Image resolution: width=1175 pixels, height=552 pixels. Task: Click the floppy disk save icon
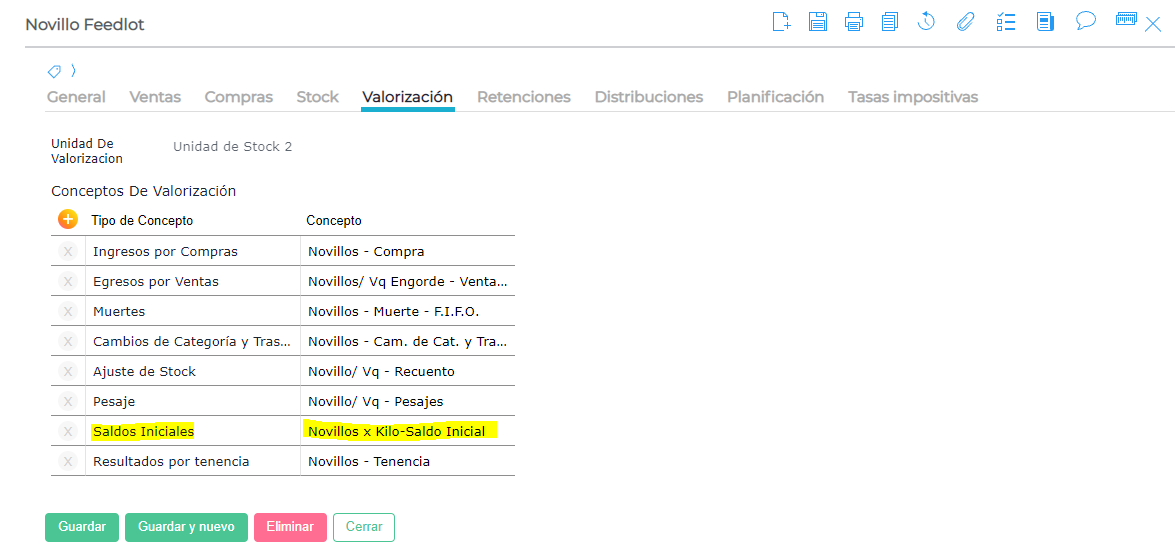(818, 22)
